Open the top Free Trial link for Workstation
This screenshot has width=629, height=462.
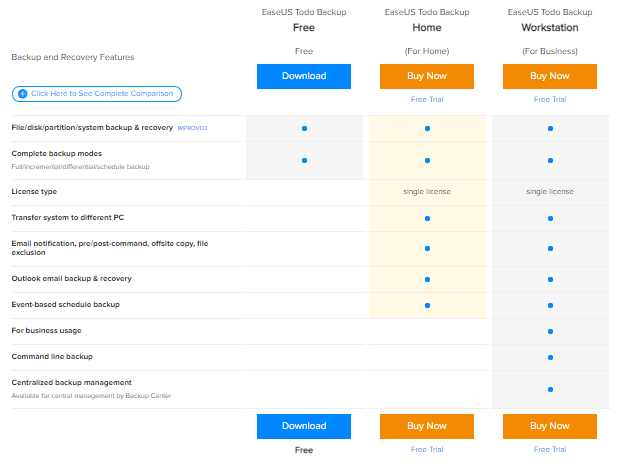click(x=550, y=100)
